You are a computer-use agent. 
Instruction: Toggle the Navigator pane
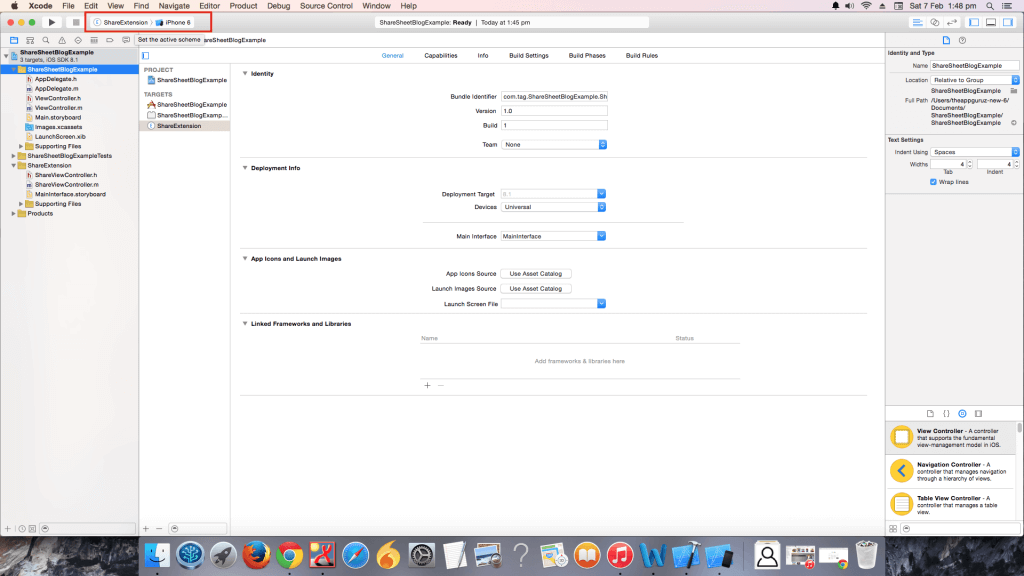974,22
